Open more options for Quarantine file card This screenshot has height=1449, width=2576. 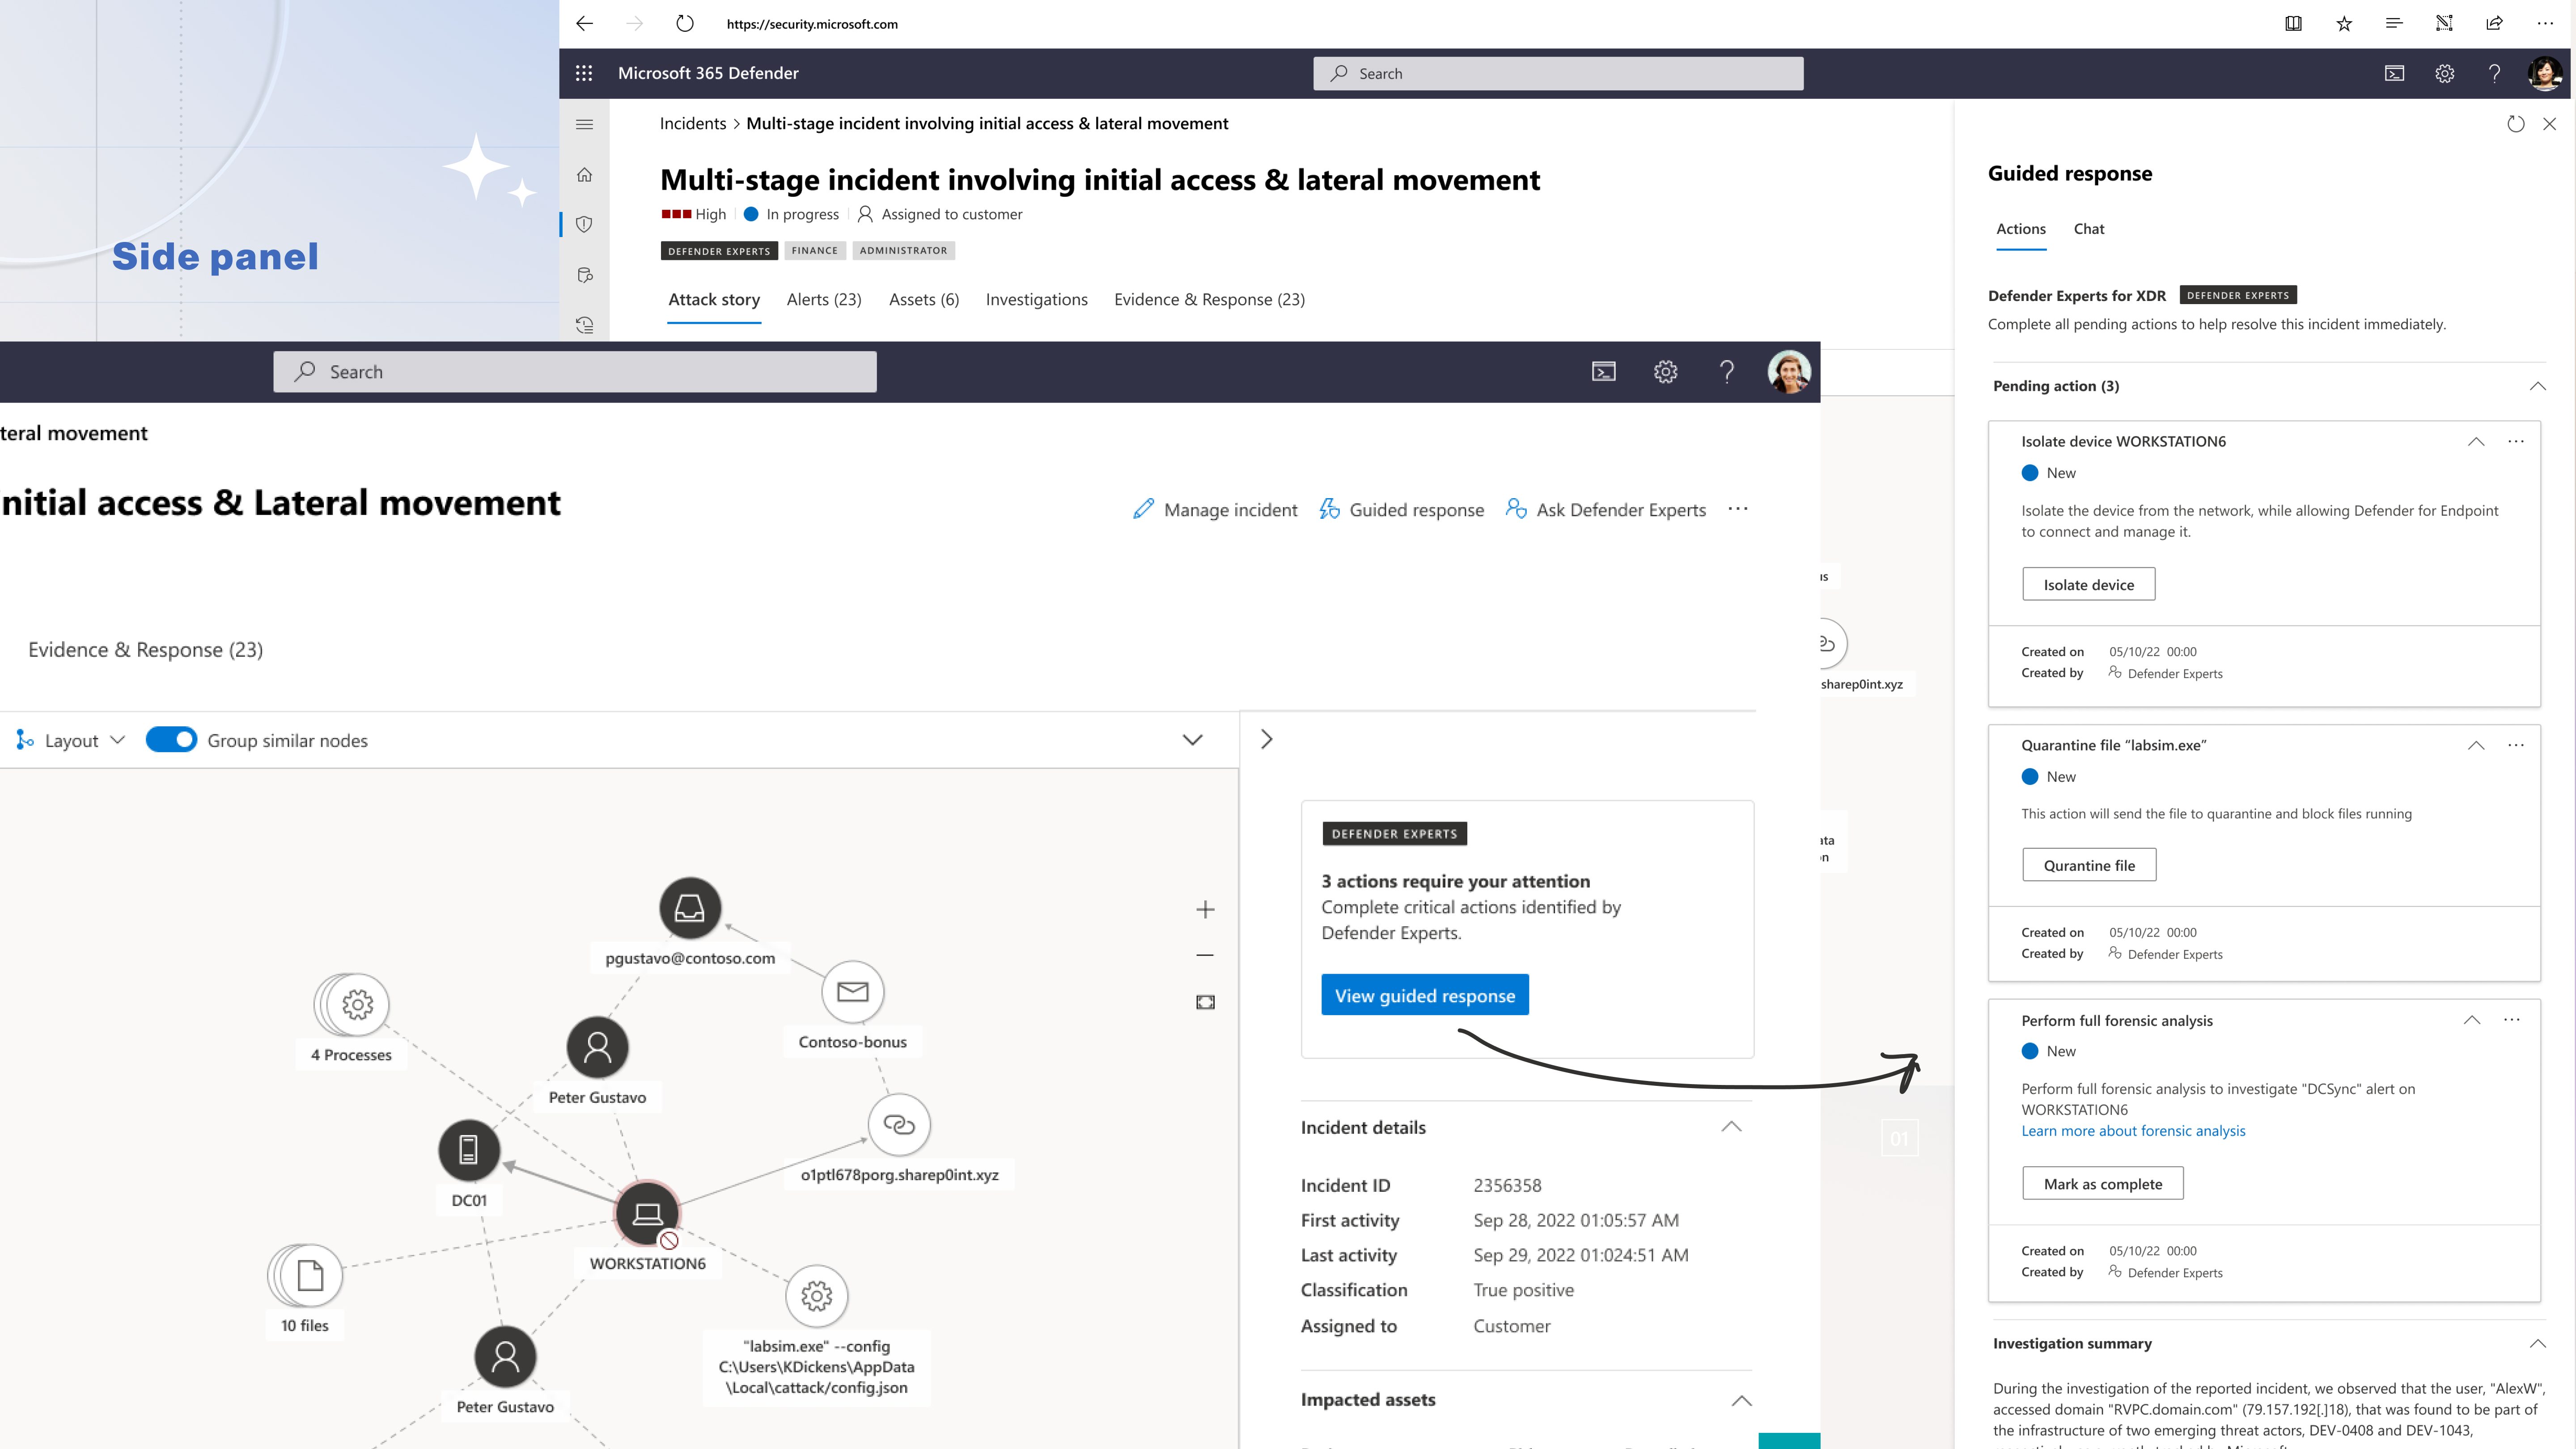click(2516, 745)
